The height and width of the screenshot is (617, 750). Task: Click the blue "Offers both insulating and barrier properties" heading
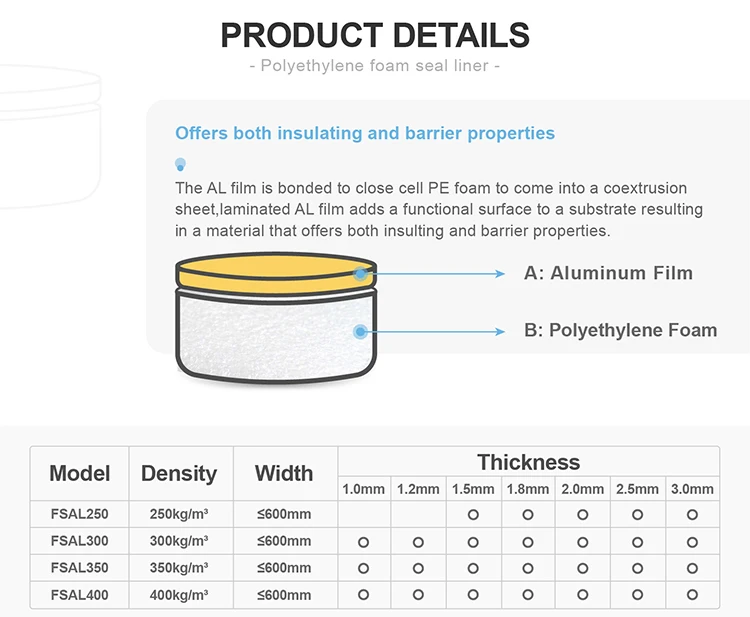[x=365, y=133]
